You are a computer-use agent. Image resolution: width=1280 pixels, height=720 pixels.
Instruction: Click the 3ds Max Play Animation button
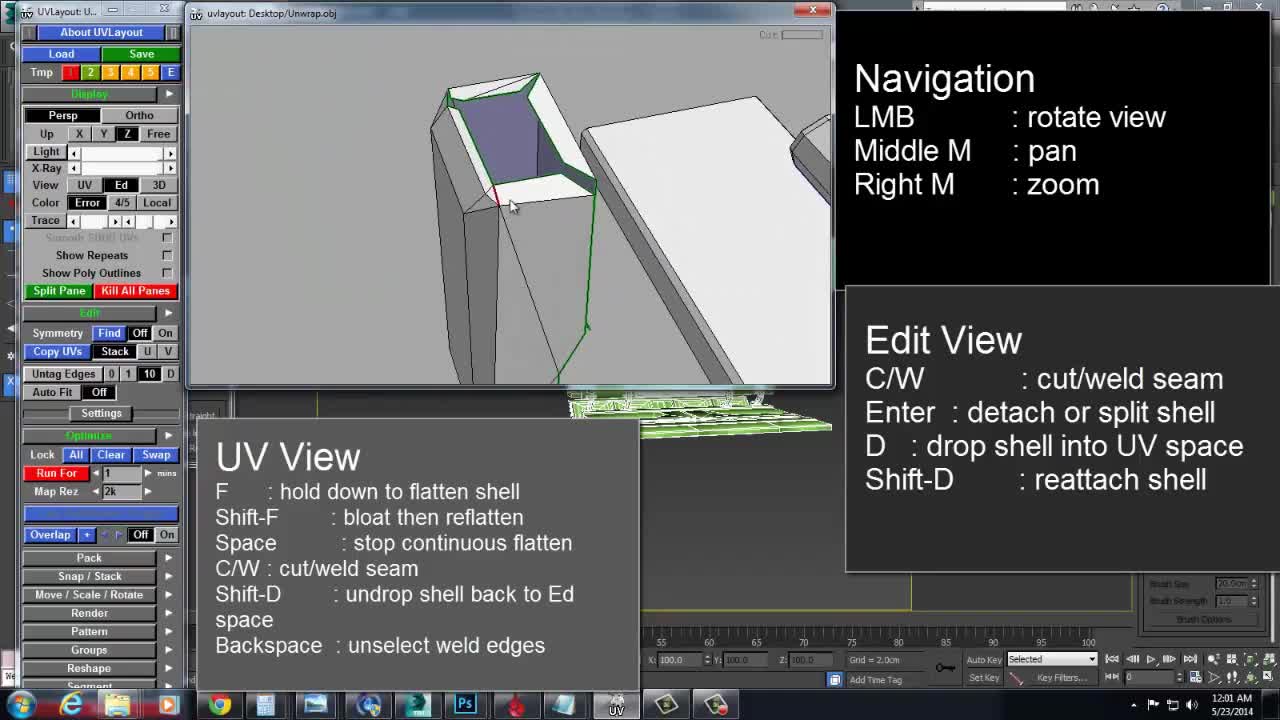coord(1151,659)
